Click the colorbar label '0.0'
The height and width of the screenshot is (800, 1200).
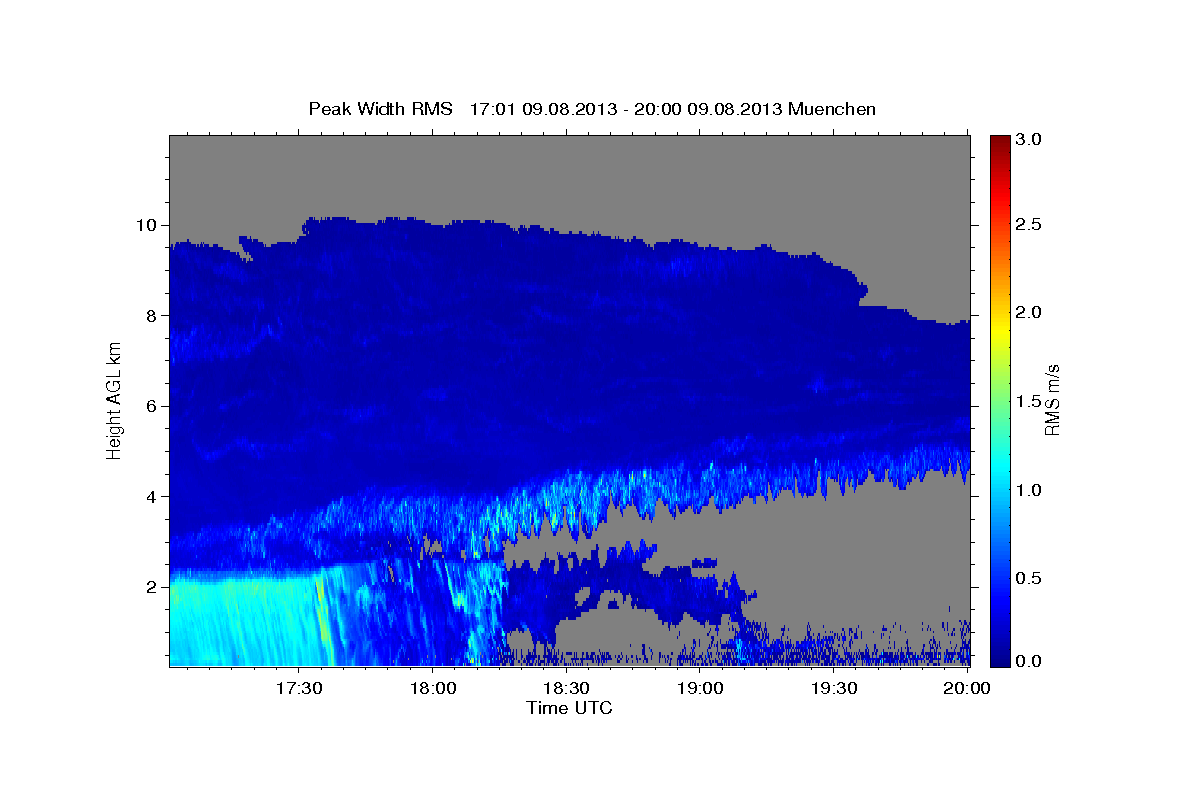pos(1029,661)
